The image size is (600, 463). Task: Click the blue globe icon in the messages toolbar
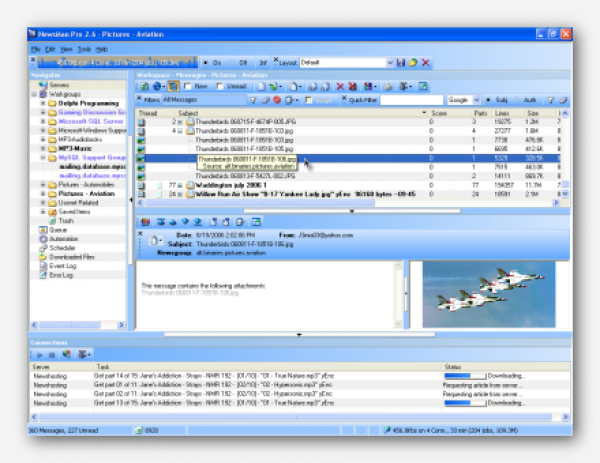[157, 87]
